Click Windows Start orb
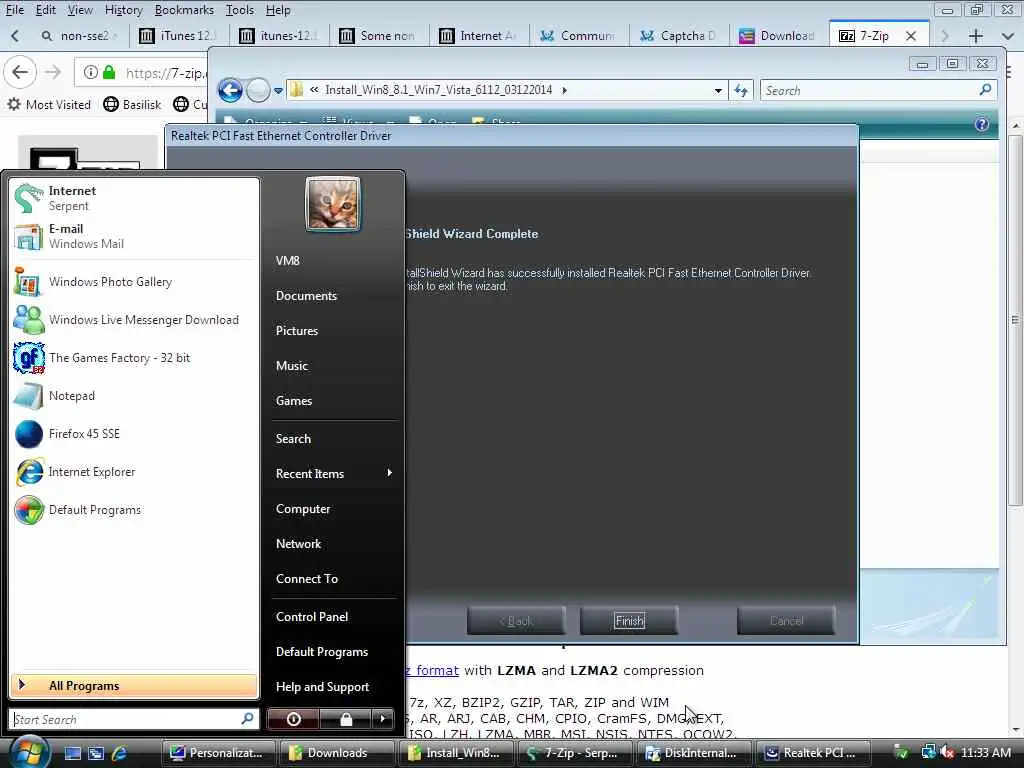 [27, 752]
